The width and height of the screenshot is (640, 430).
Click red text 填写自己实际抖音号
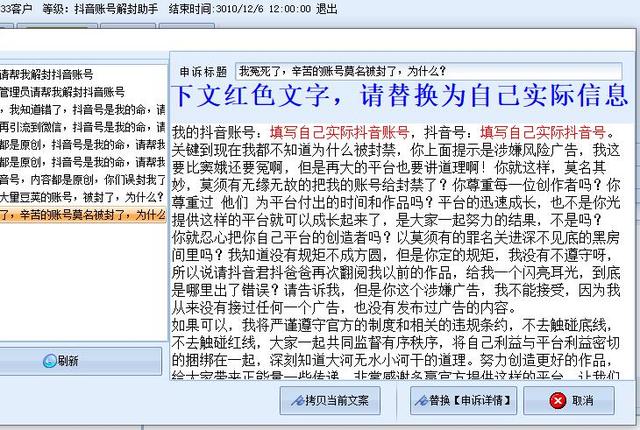tap(542, 133)
